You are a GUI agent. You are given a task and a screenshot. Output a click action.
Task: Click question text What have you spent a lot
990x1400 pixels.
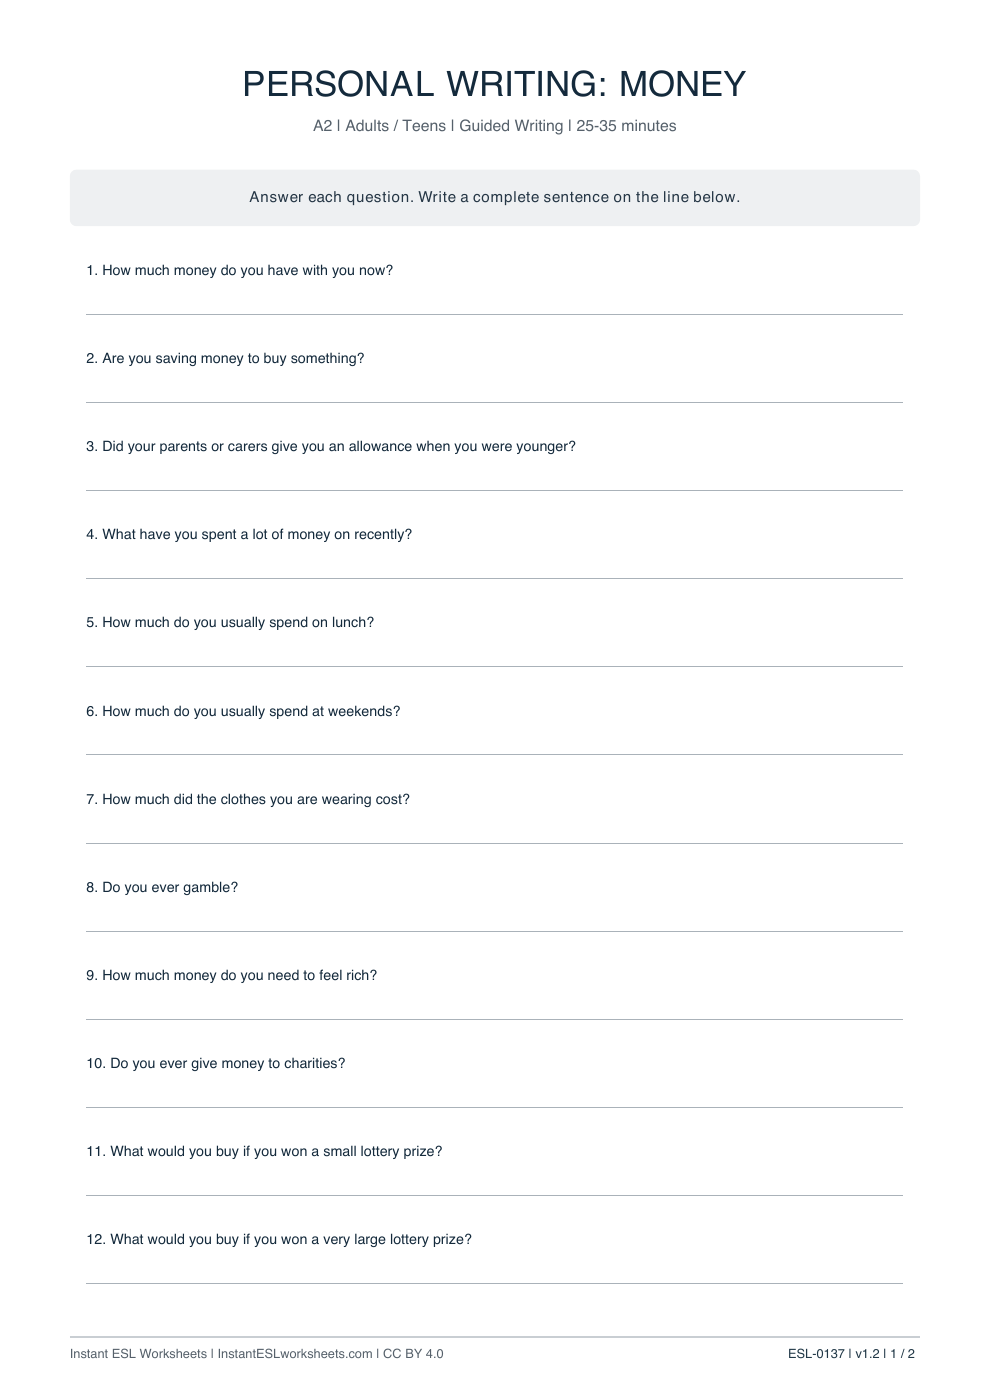point(249,535)
